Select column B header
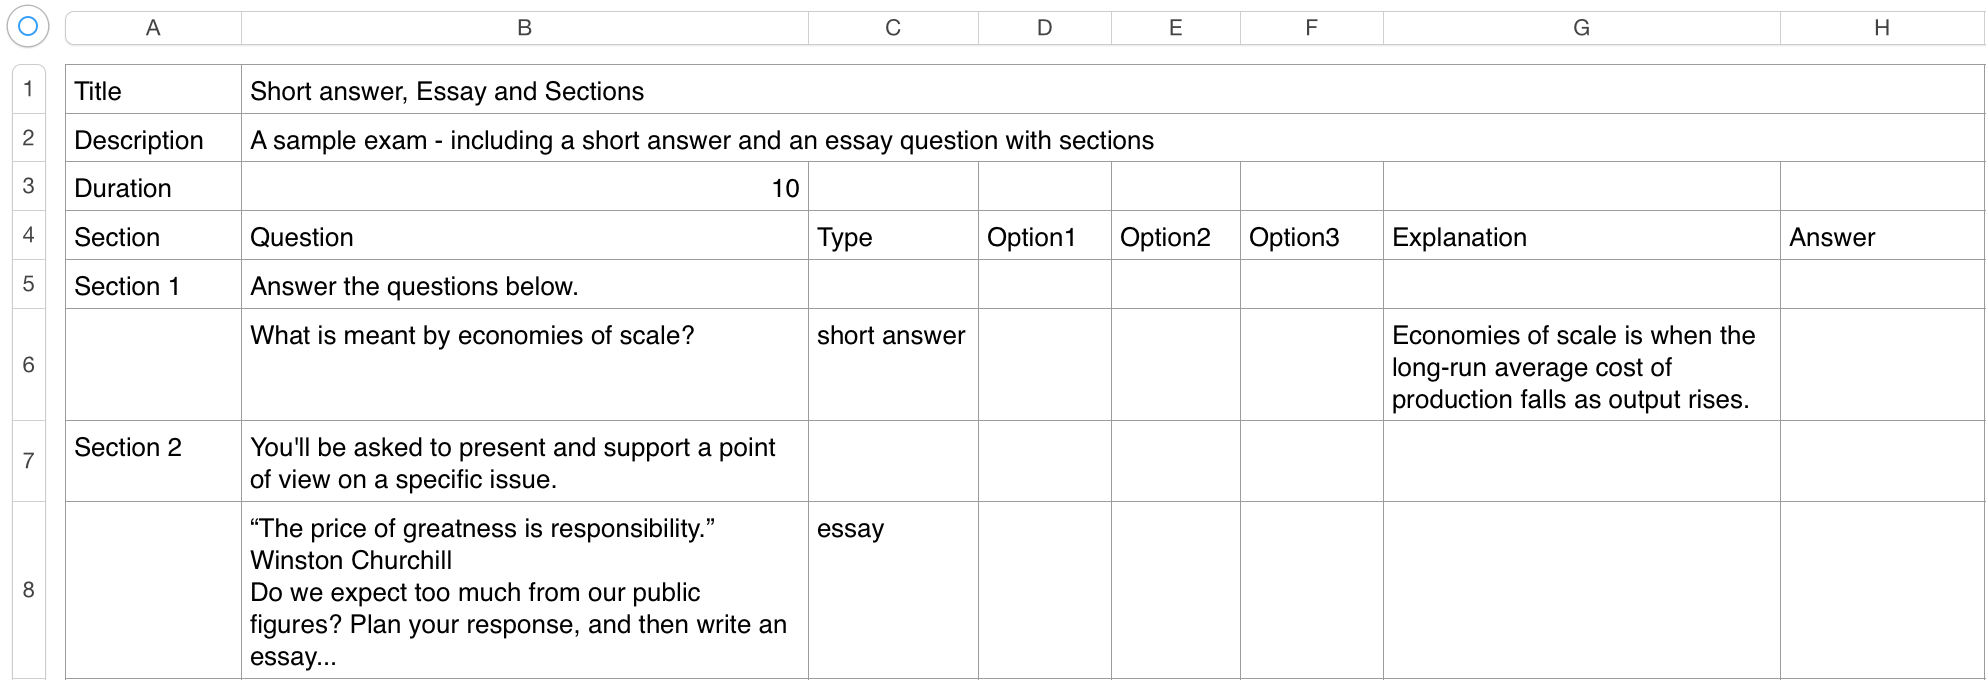 click(524, 28)
